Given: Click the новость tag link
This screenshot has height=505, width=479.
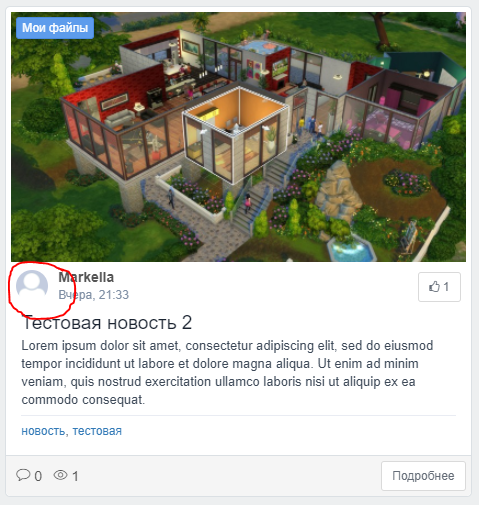Looking at the screenshot, I should coord(43,431).
